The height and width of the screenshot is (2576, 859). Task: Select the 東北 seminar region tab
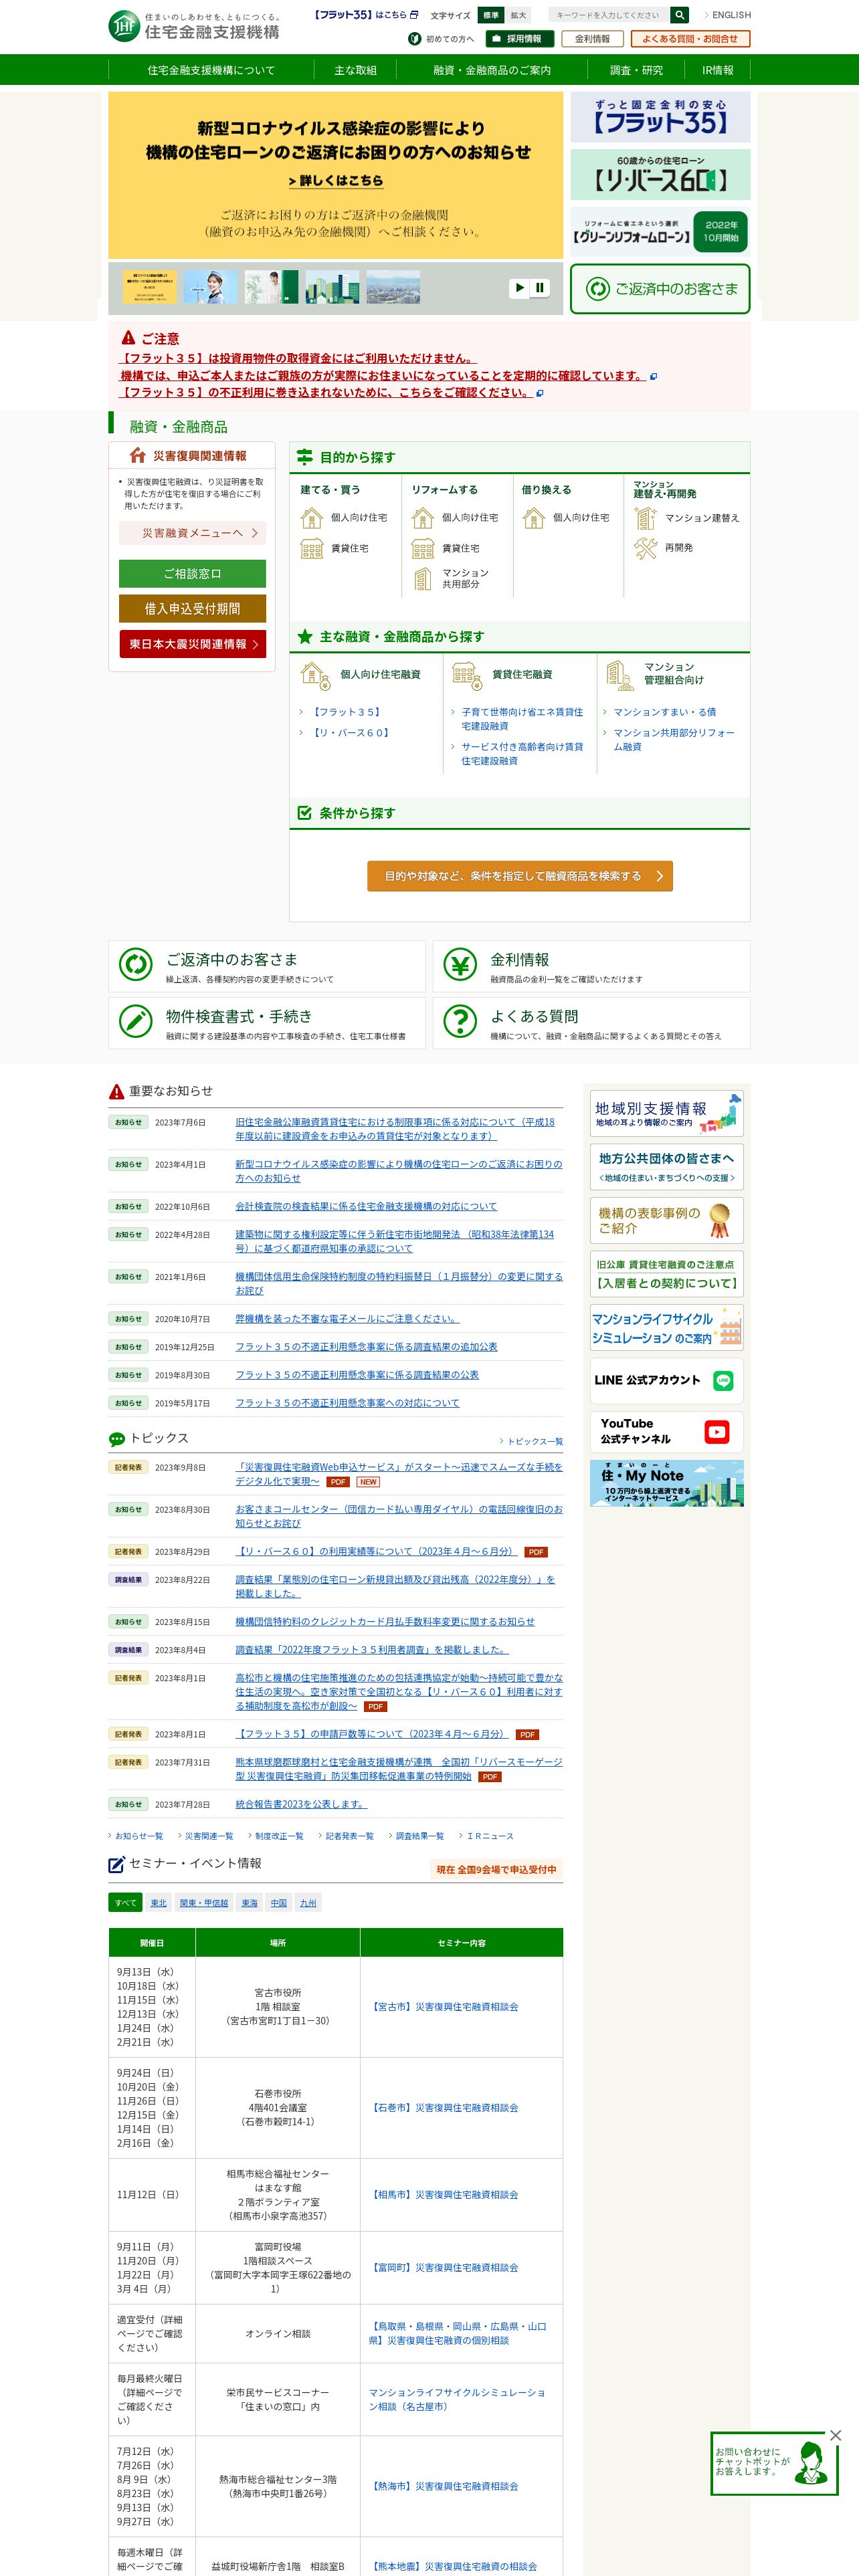click(x=159, y=1903)
